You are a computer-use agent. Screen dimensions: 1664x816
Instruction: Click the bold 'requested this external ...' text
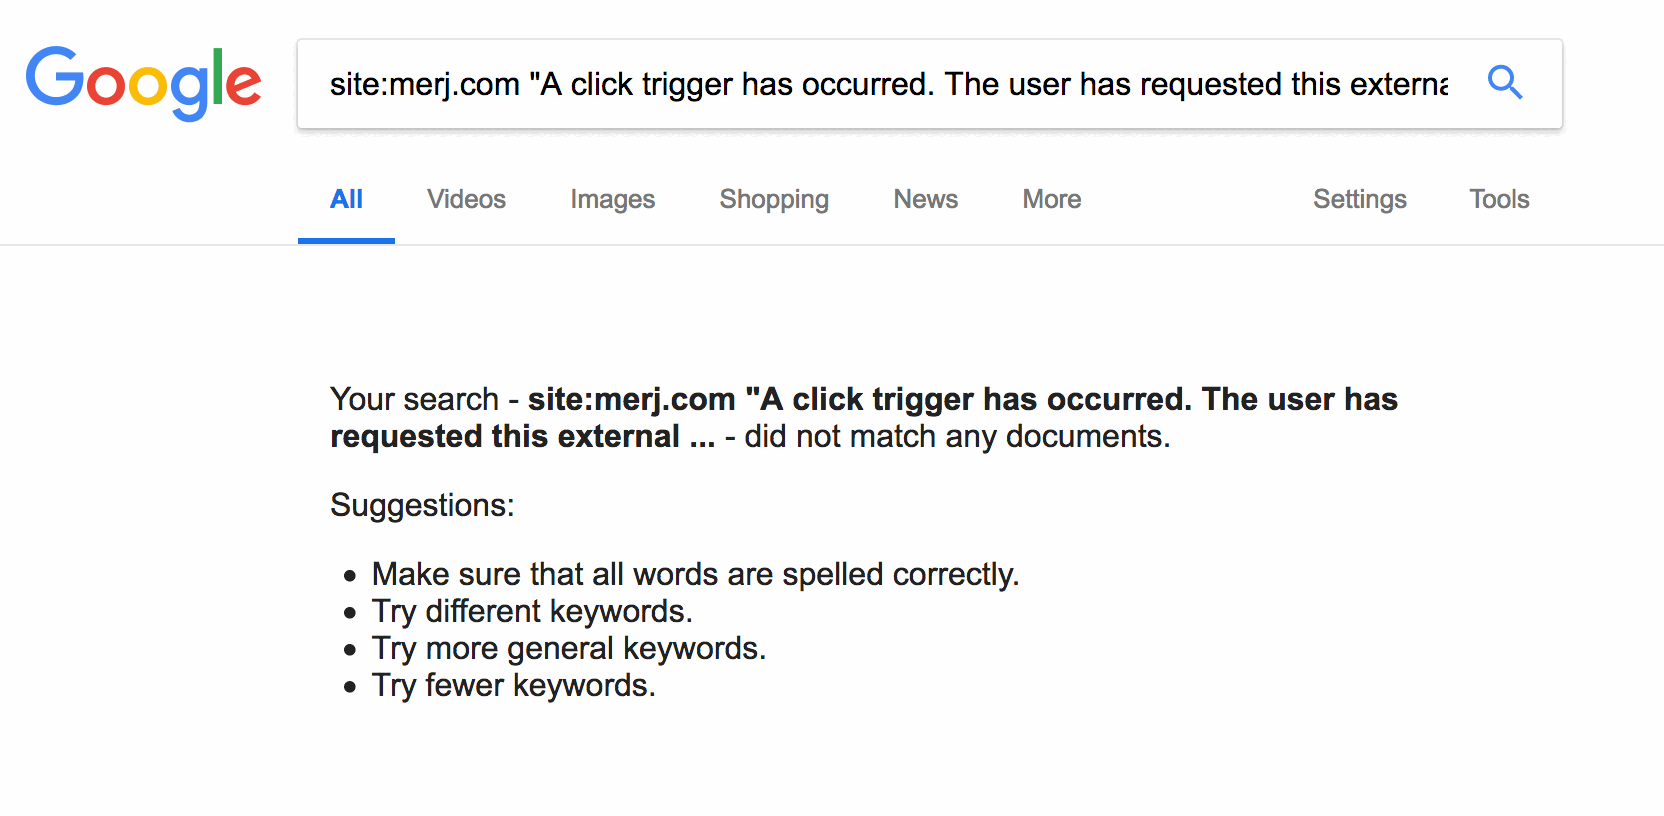click(522, 437)
